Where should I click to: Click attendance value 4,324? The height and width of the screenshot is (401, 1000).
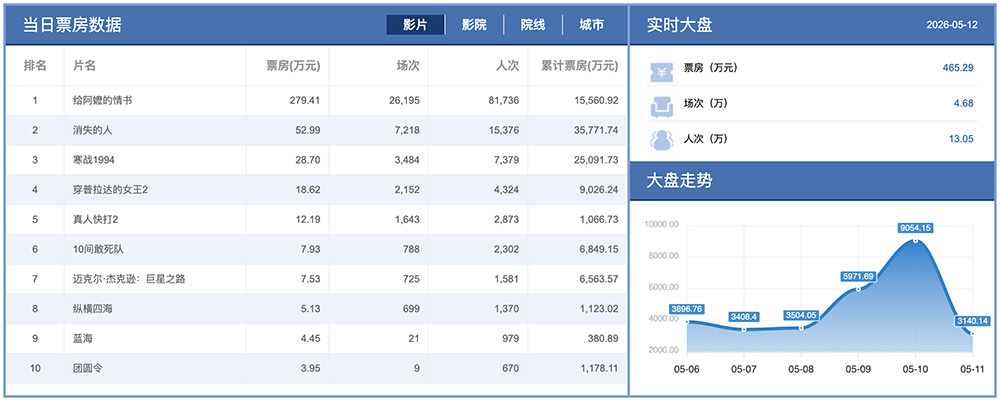(506, 190)
